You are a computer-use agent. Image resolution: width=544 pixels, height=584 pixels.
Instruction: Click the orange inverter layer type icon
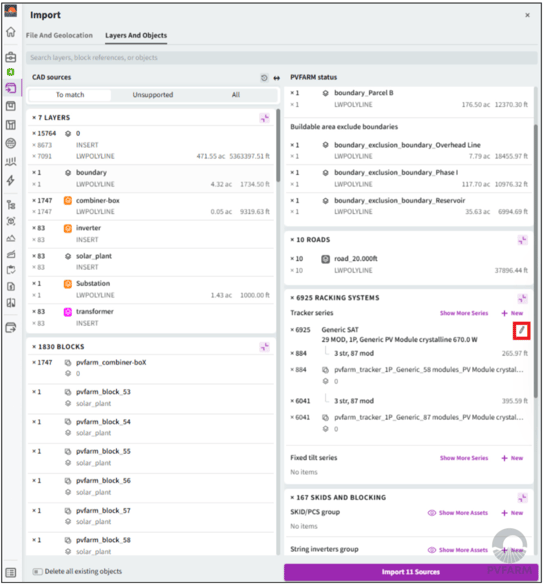click(x=68, y=228)
